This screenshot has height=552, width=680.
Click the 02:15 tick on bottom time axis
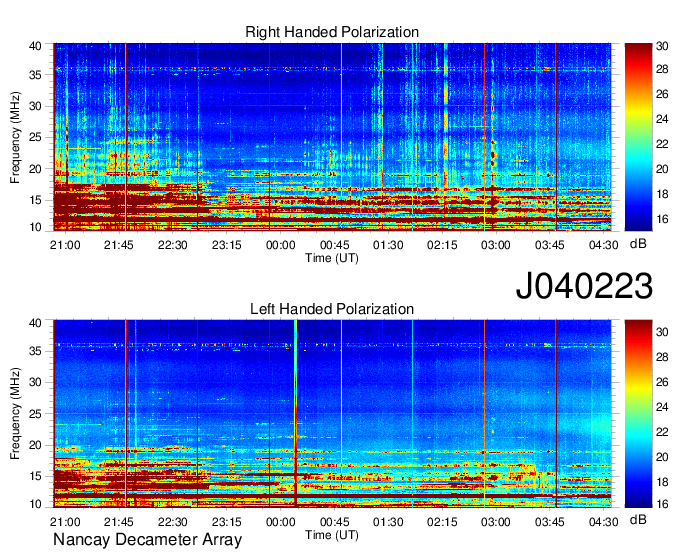(442, 522)
